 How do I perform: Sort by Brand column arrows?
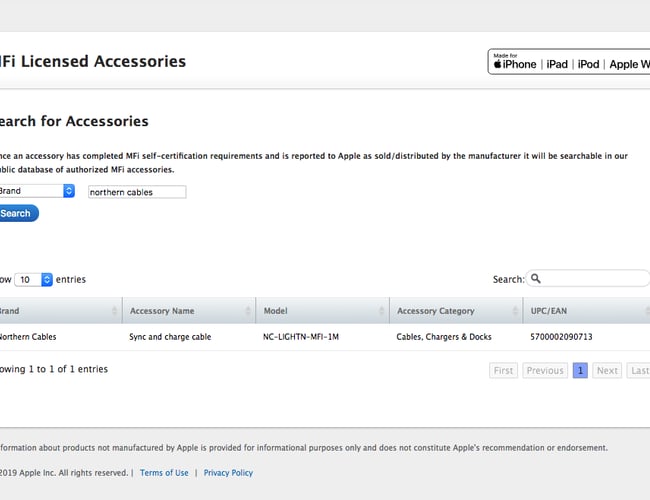click(x=114, y=311)
